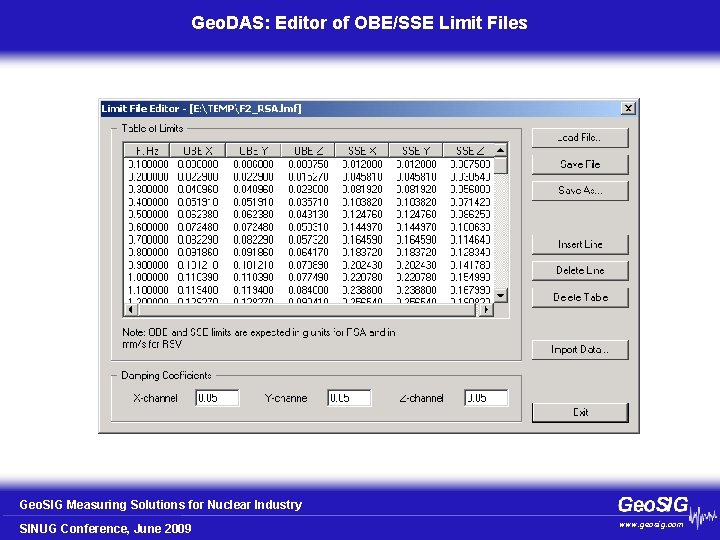Viewport: 720px width, 540px height.
Task: Click the Delete Line button
Action: 580,270
